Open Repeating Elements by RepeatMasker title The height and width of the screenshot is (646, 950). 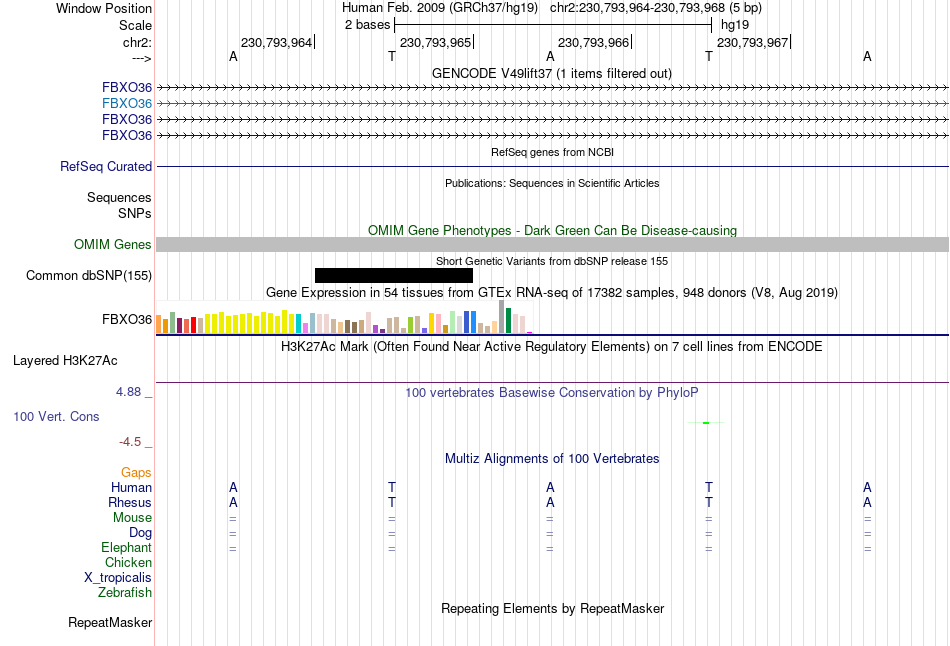552,608
